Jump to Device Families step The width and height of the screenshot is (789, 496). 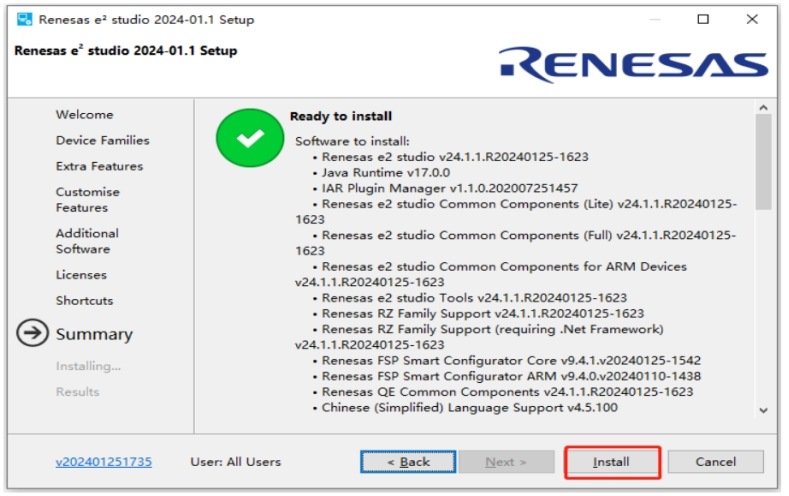pos(102,141)
